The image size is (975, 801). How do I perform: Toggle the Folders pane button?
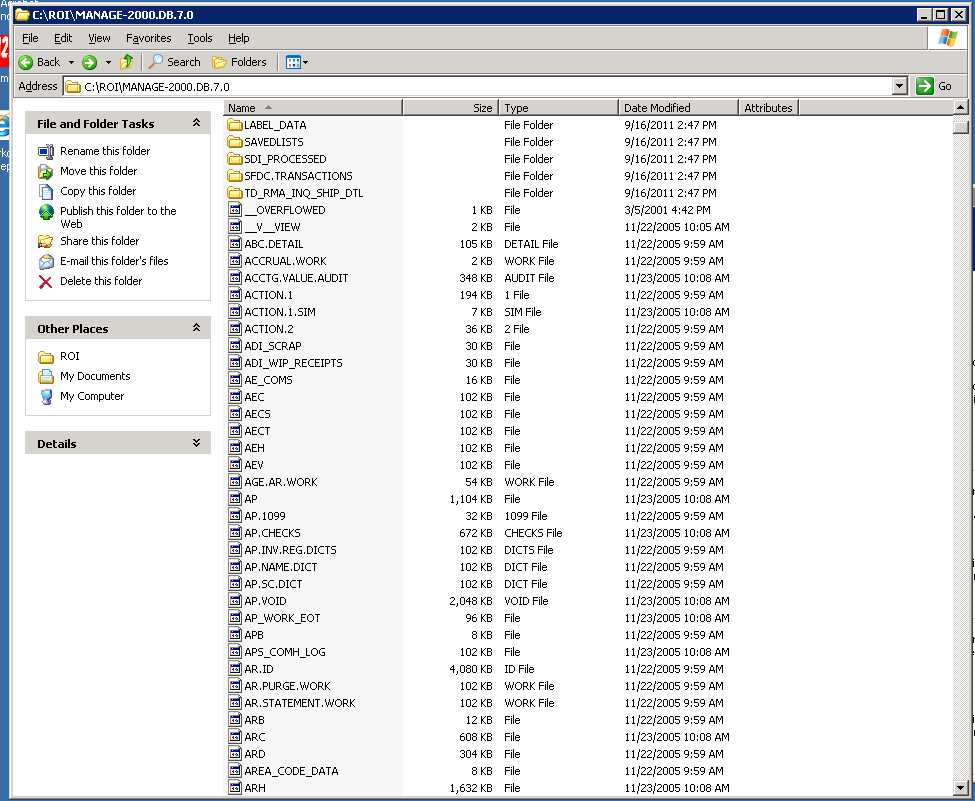239,62
